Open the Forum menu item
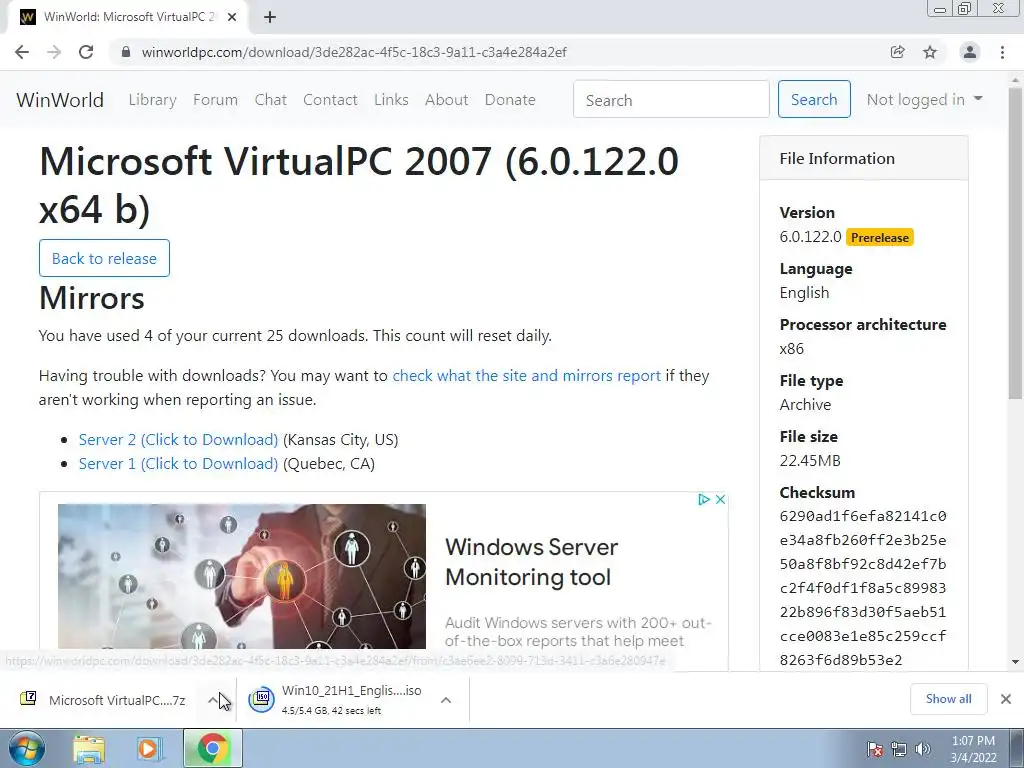Viewport: 1024px width, 768px height. (x=216, y=100)
